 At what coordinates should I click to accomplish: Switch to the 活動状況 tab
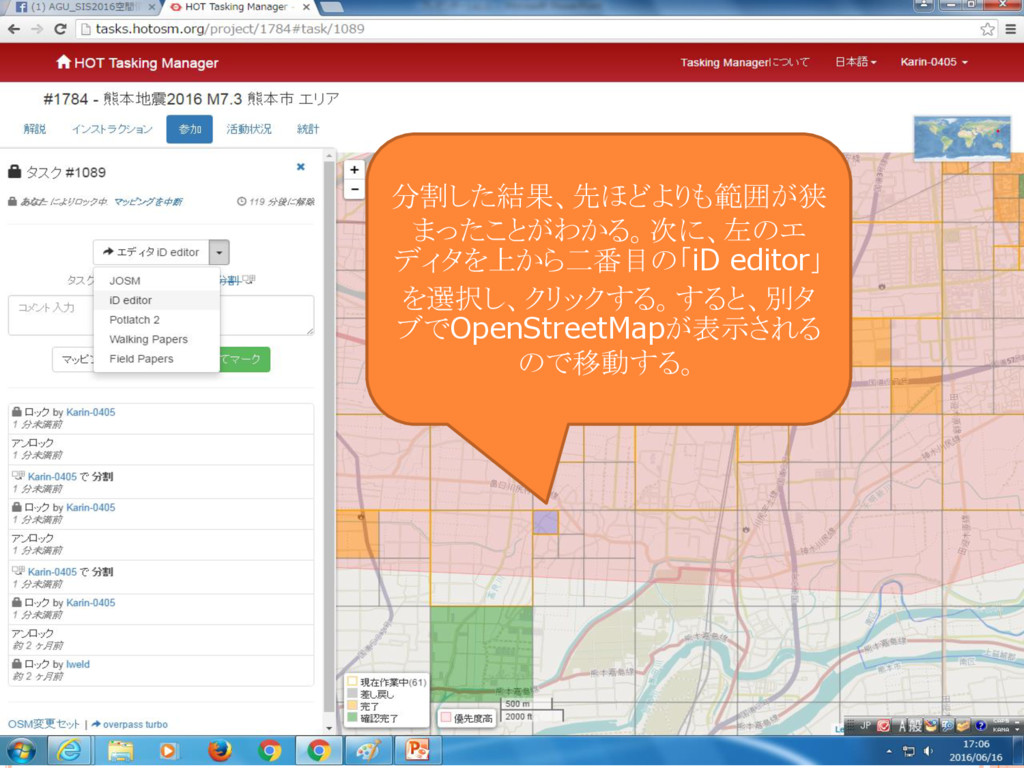click(248, 129)
